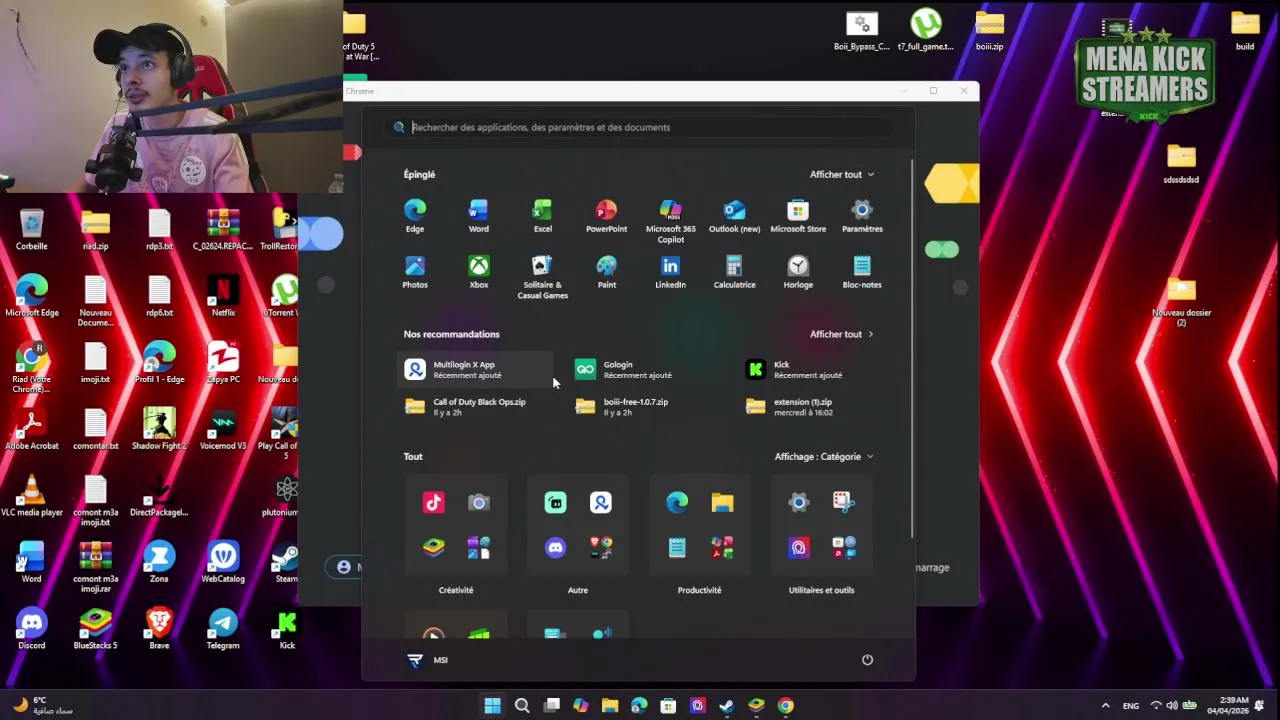Click the Windows Start button on taskbar
This screenshot has height=720, width=1280.
(492, 706)
